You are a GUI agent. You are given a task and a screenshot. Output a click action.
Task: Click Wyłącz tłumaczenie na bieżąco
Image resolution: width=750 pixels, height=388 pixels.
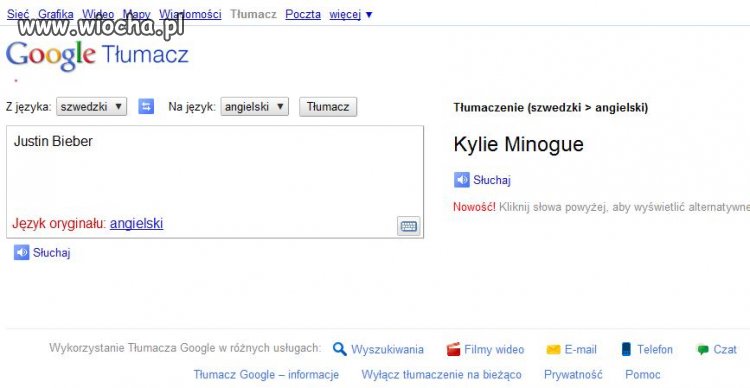pos(441,375)
